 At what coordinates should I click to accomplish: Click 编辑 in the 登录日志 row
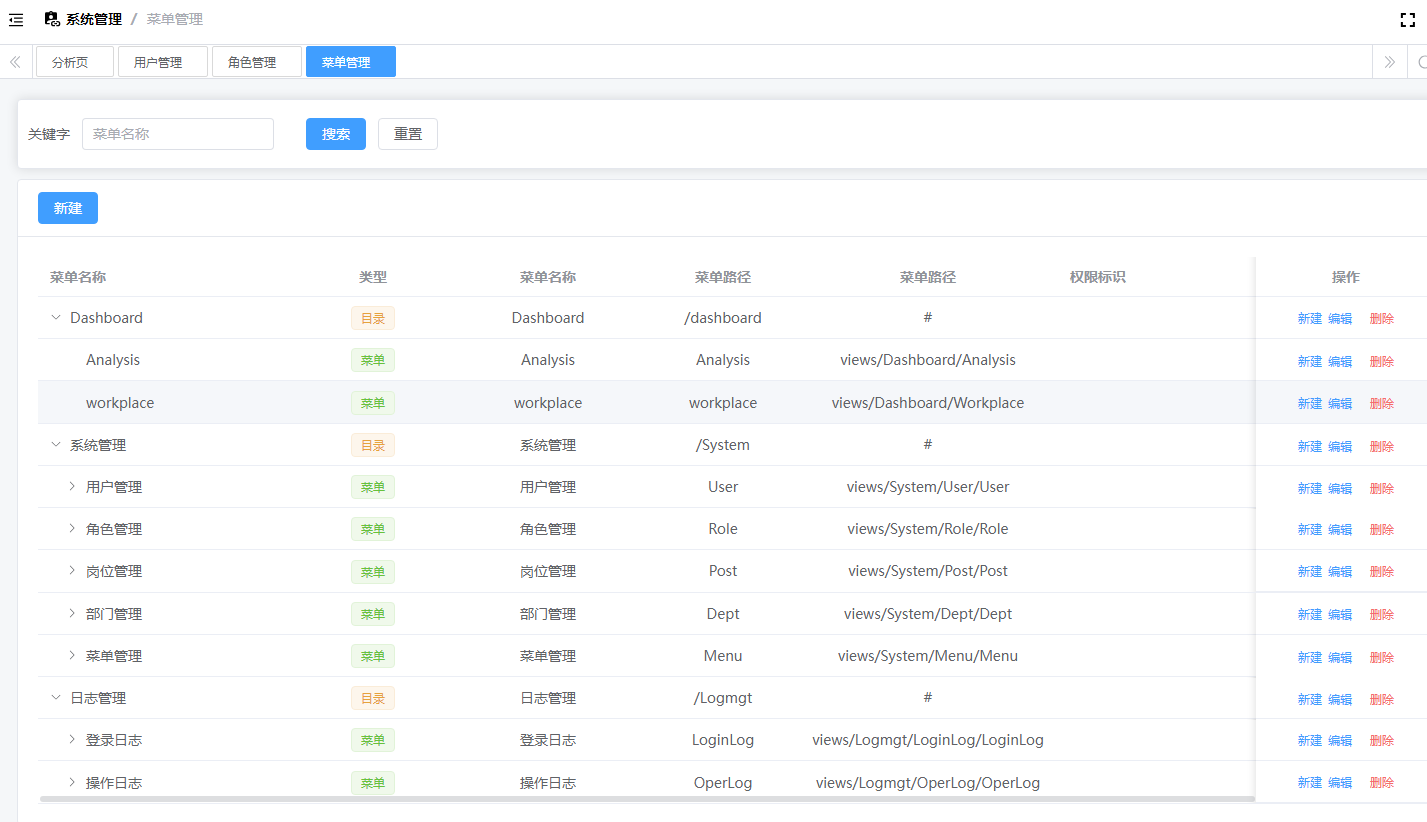coord(1340,740)
